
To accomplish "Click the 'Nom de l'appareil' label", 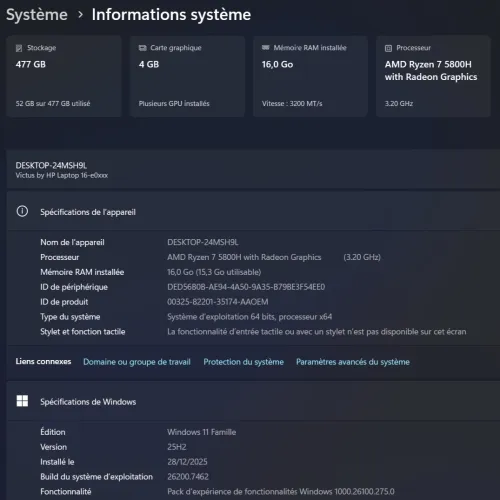I will [72, 242].
